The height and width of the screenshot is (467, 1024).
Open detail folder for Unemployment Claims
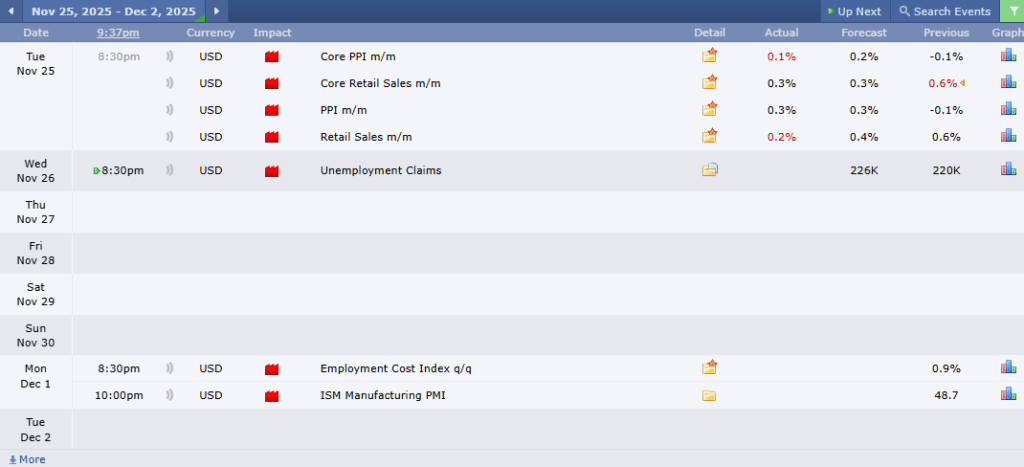(710, 170)
